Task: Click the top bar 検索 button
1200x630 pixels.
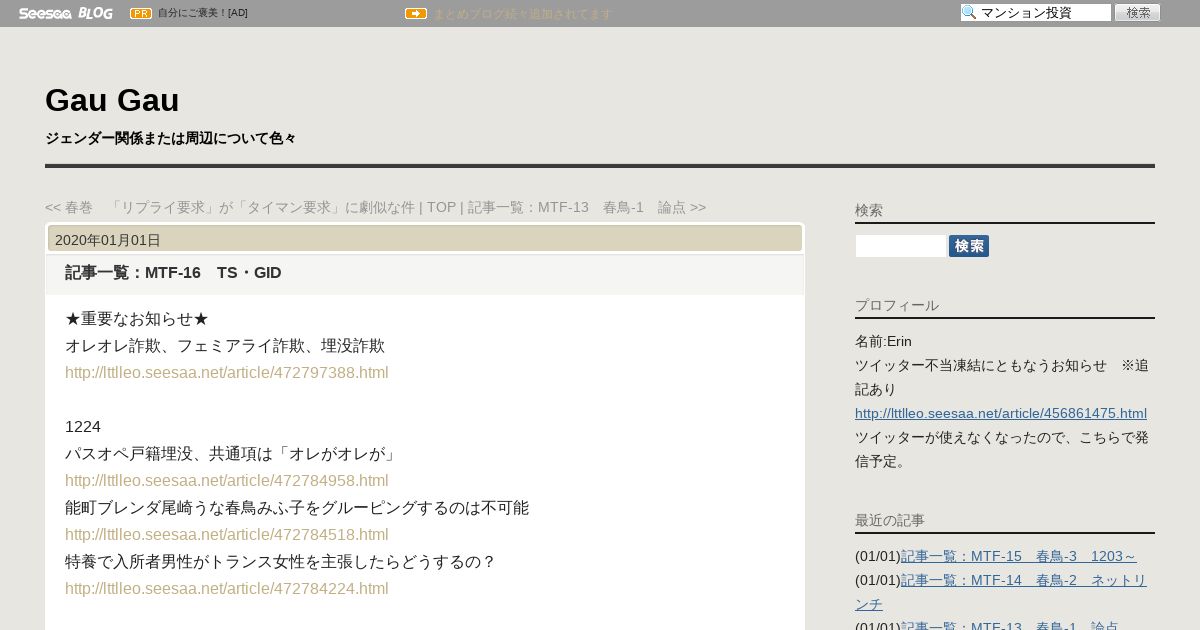Action: tap(1137, 12)
